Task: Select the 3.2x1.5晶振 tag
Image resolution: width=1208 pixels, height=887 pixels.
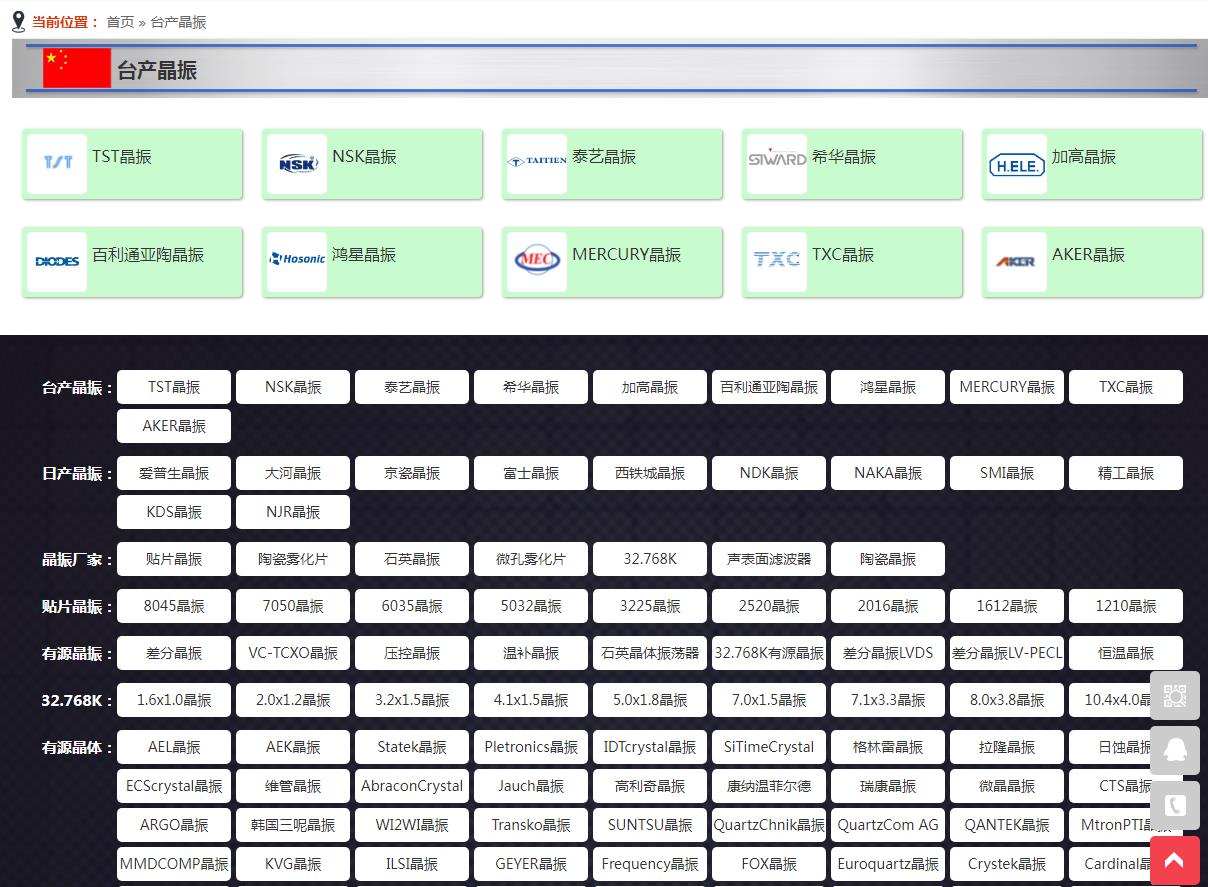Action: click(412, 700)
